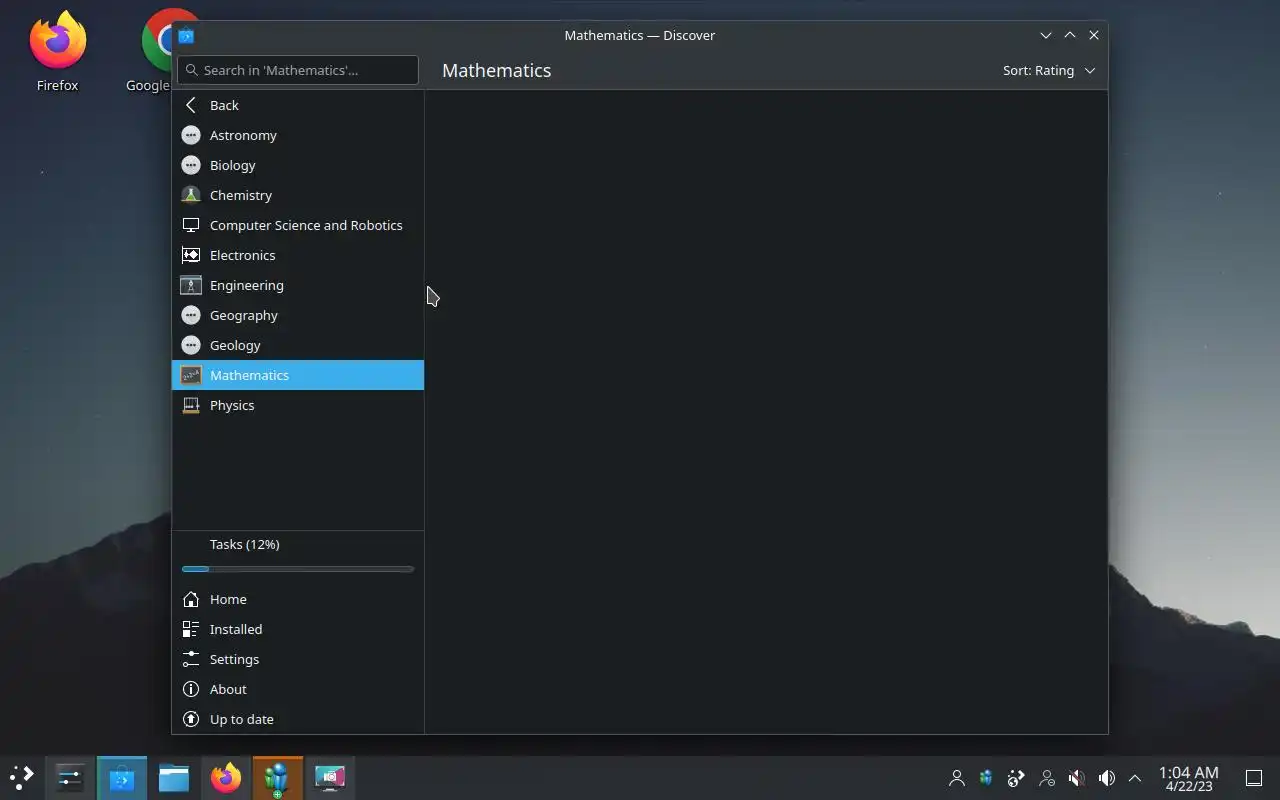Launch Firefox from the taskbar
Image resolution: width=1280 pixels, height=800 pixels.
click(x=226, y=777)
